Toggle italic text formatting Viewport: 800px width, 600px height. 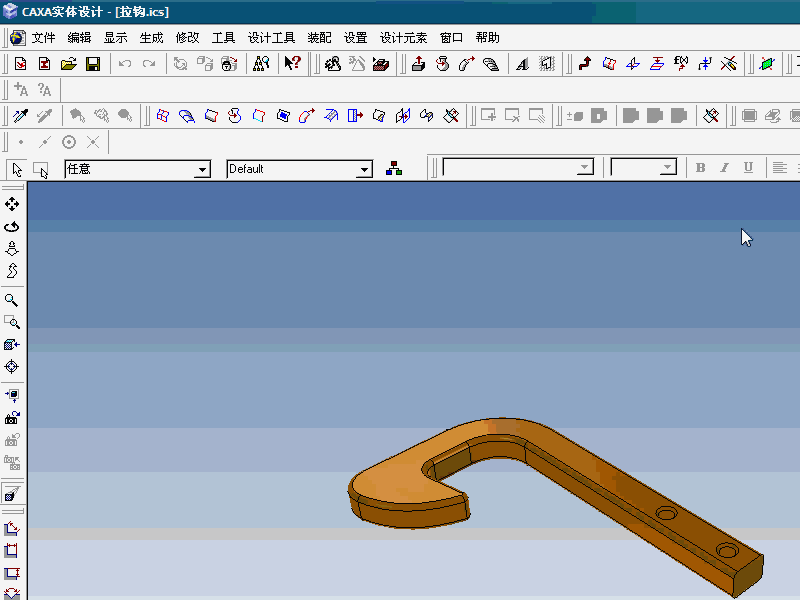coord(724,167)
